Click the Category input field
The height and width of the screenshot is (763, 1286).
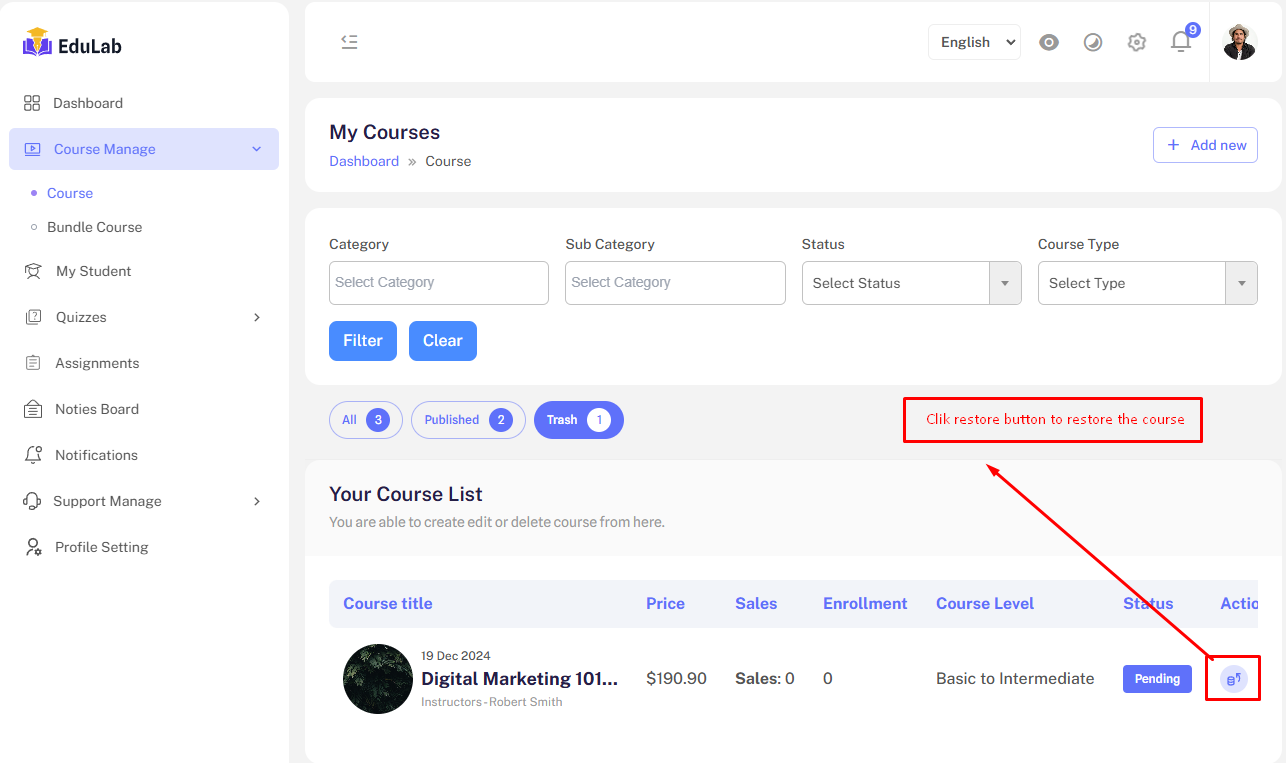(x=438, y=283)
